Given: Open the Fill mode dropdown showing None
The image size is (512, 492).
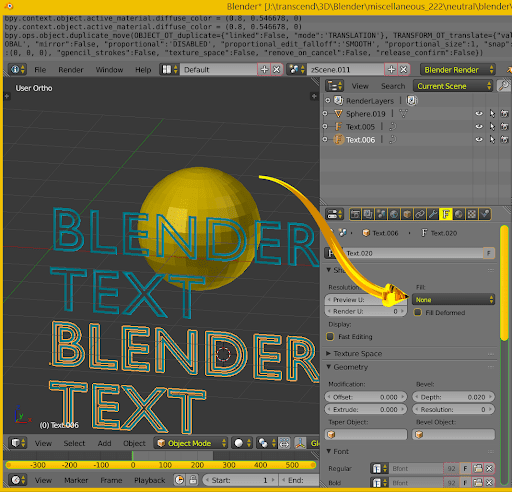Looking at the screenshot, I should tap(454, 300).
